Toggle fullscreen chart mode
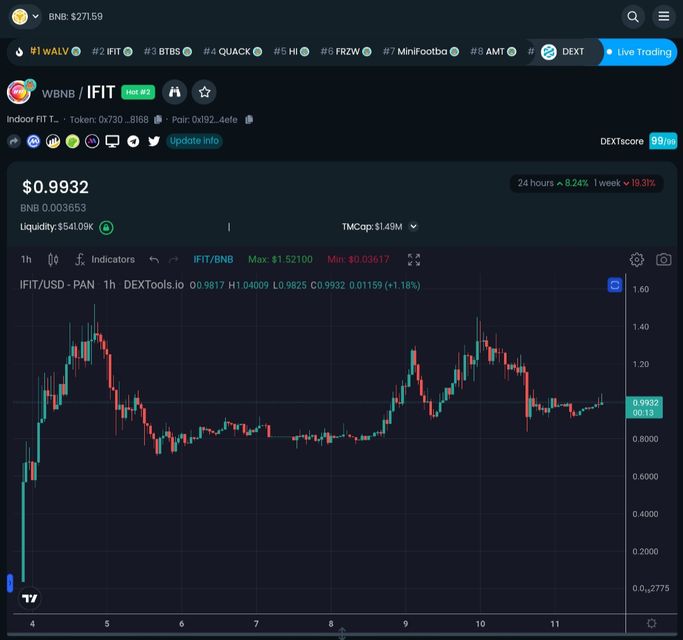This screenshot has width=683, height=640. pyautogui.click(x=414, y=260)
